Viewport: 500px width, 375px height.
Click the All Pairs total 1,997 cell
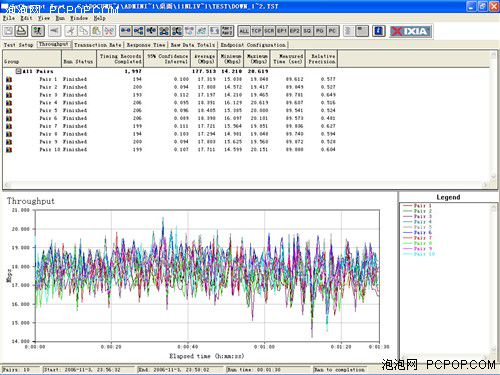(x=133, y=71)
